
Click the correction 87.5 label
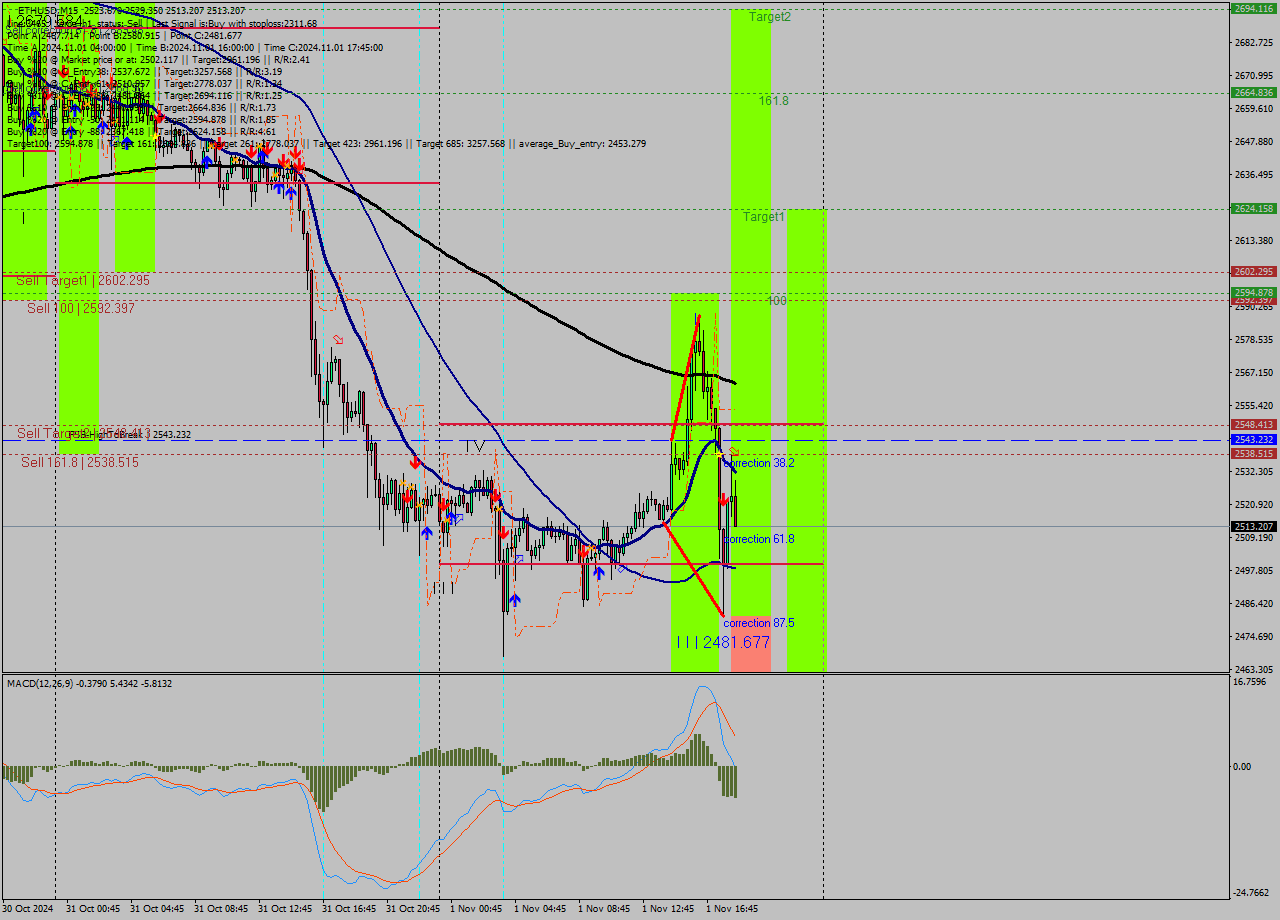(759, 623)
